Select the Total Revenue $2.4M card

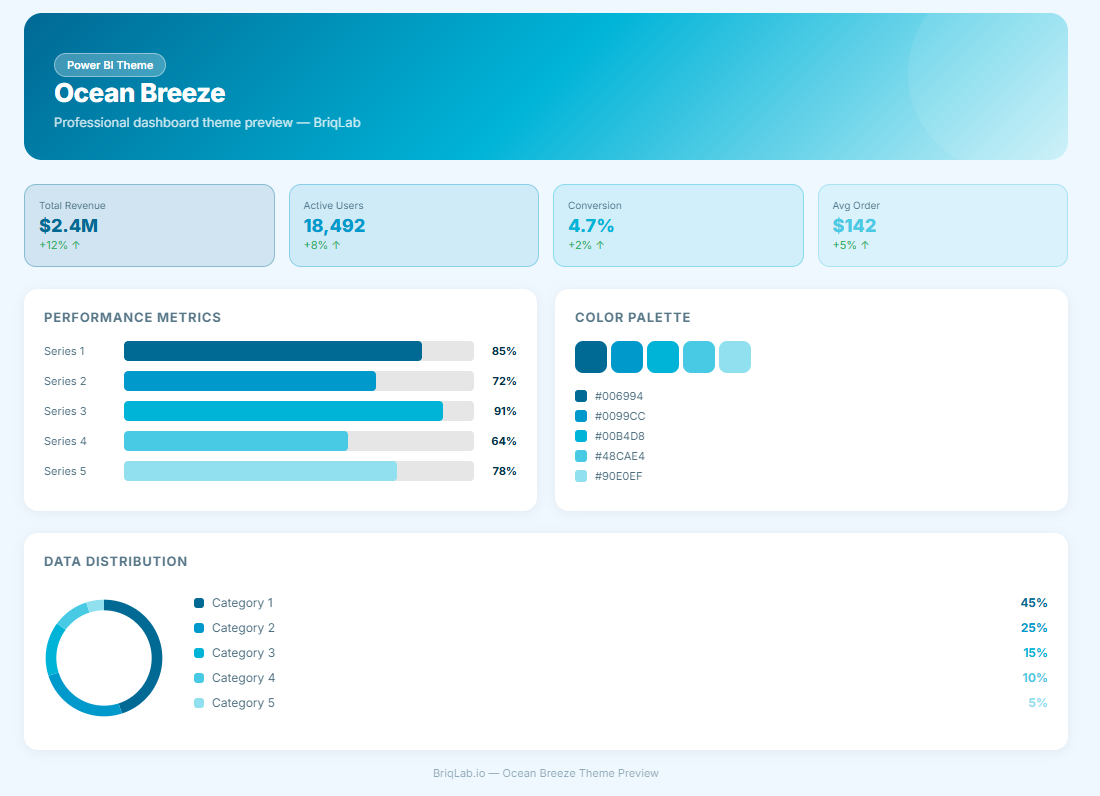tap(149, 225)
